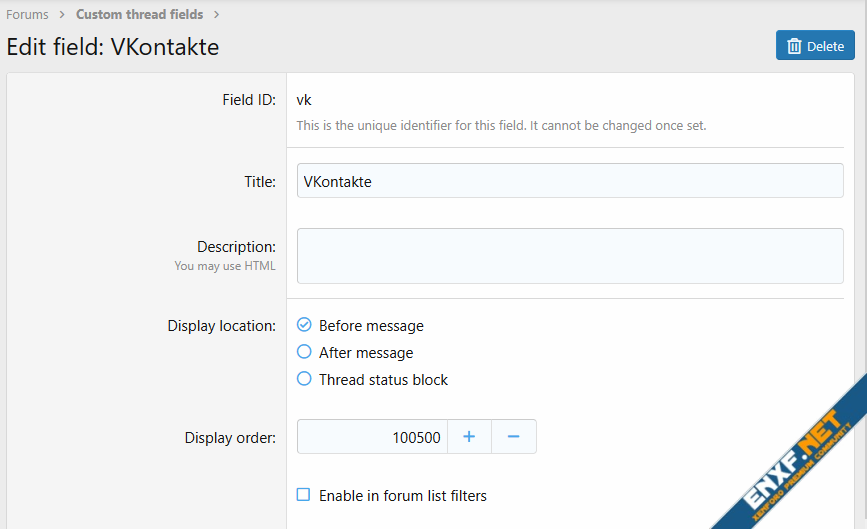867x529 pixels.
Task: Select the Before message radio option
Action: tap(305, 325)
